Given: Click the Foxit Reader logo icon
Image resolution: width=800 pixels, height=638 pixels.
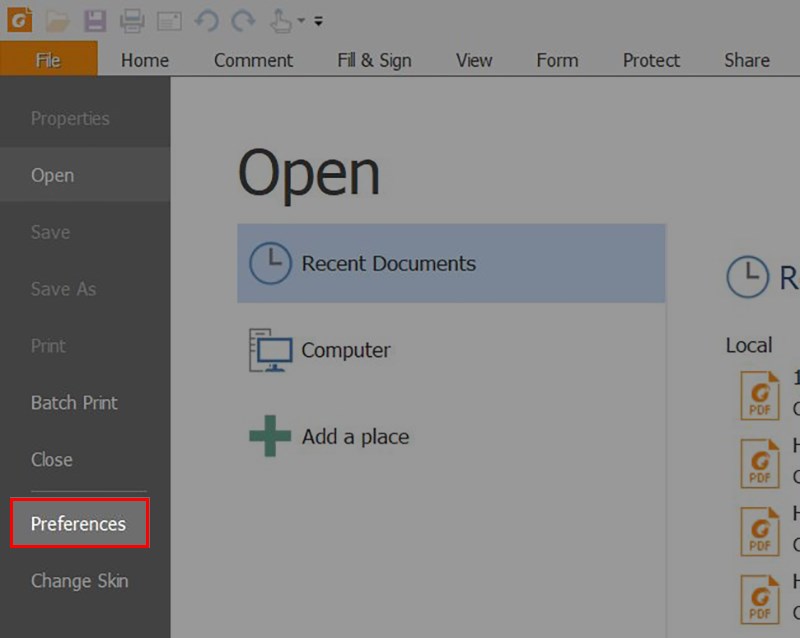Looking at the screenshot, I should (x=19, y=19).
